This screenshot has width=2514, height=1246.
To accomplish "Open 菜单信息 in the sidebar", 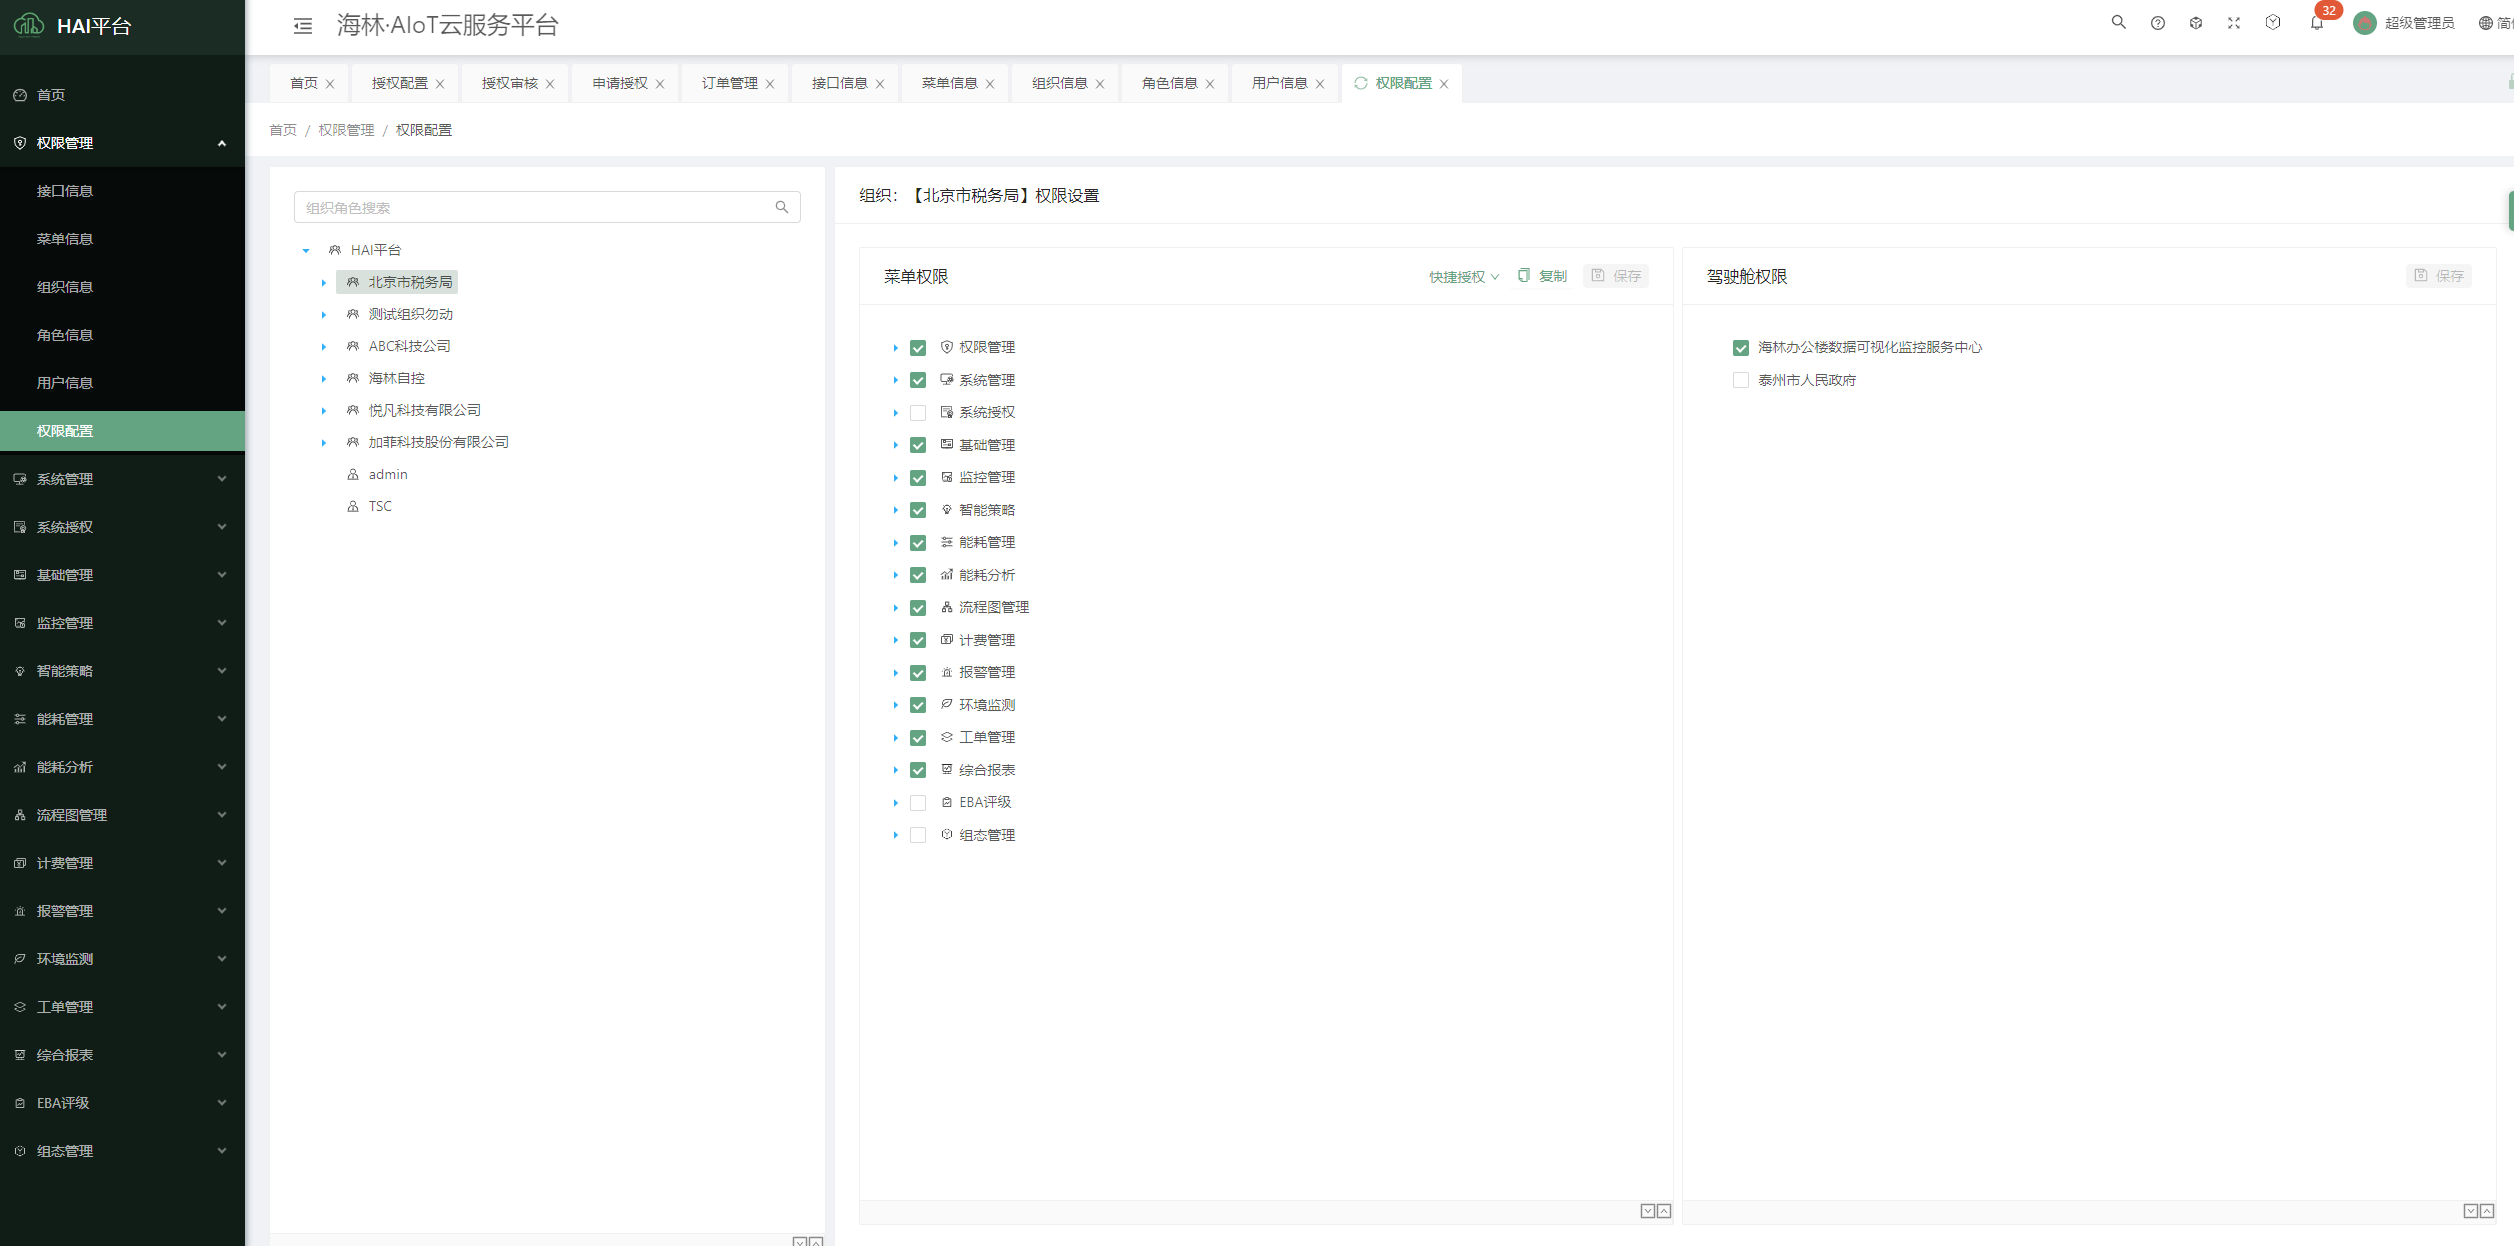I will coord(65,239).
